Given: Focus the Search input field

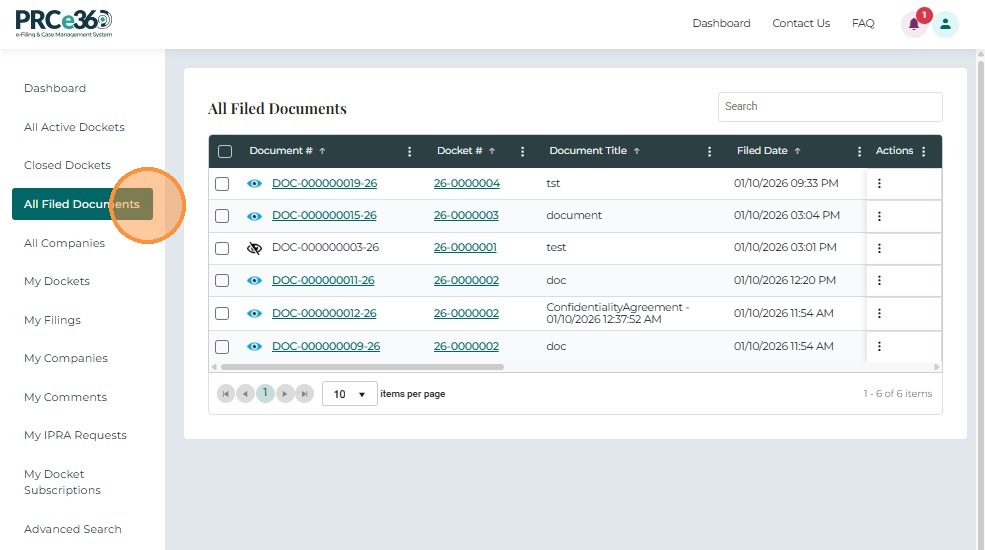Looking at the screenshot, I should 830,107.
